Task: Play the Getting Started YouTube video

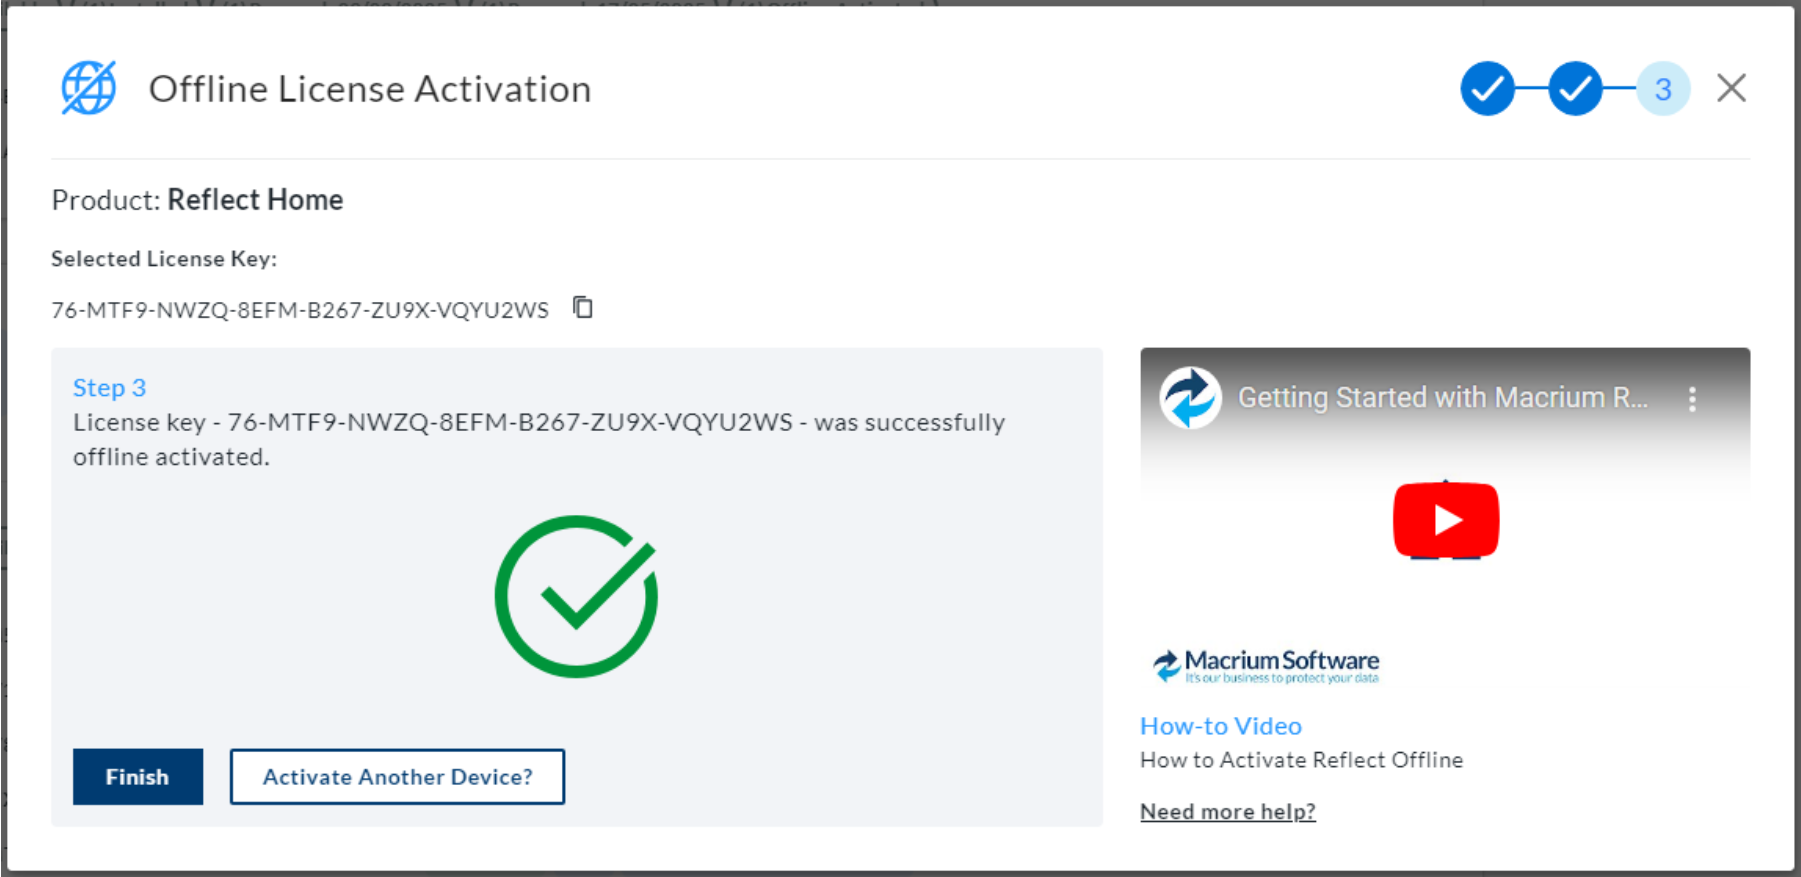Action: point(1445,520)
